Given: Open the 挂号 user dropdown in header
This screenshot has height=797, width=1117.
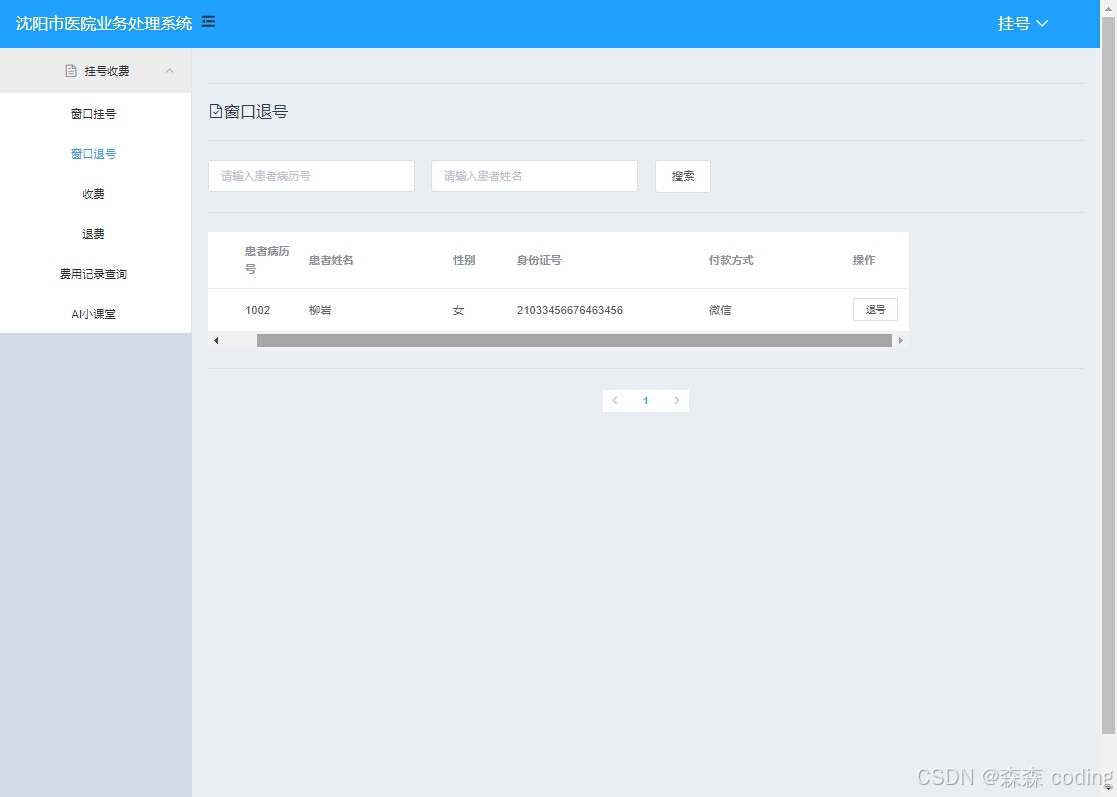Looking at the screenshot, I should (x=1022, y=24).
